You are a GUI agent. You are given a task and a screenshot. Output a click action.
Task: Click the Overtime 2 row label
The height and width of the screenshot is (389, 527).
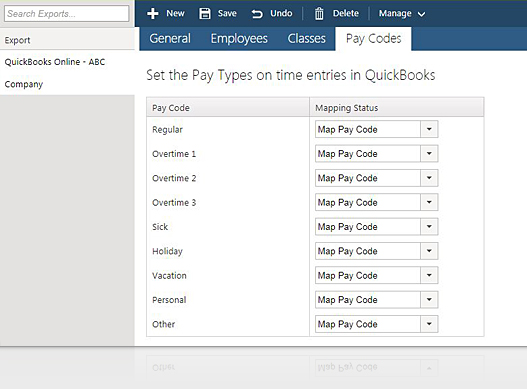point(174,178)
